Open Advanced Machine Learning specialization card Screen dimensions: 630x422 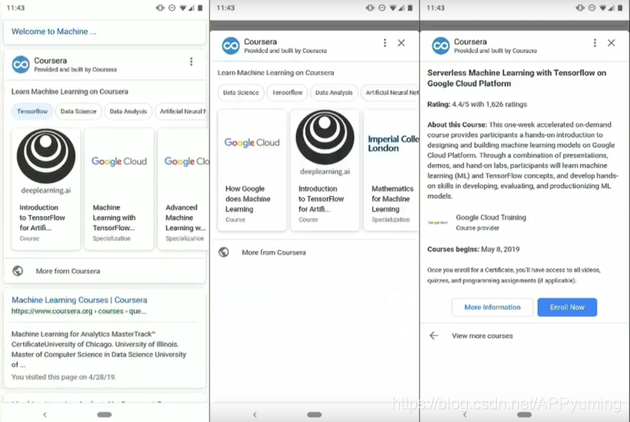(x=183, y=189)
